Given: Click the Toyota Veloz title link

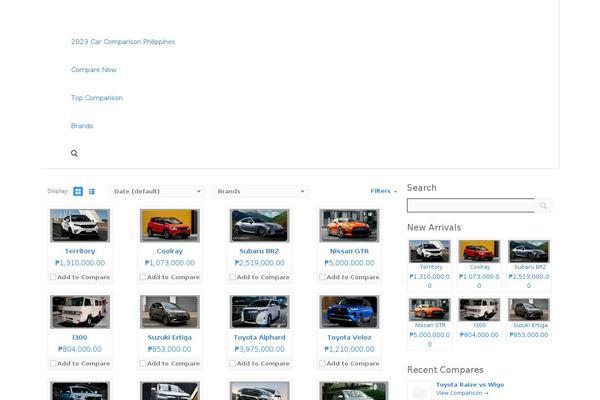Looking at the screenshot, I should click(x=349, y=337).
